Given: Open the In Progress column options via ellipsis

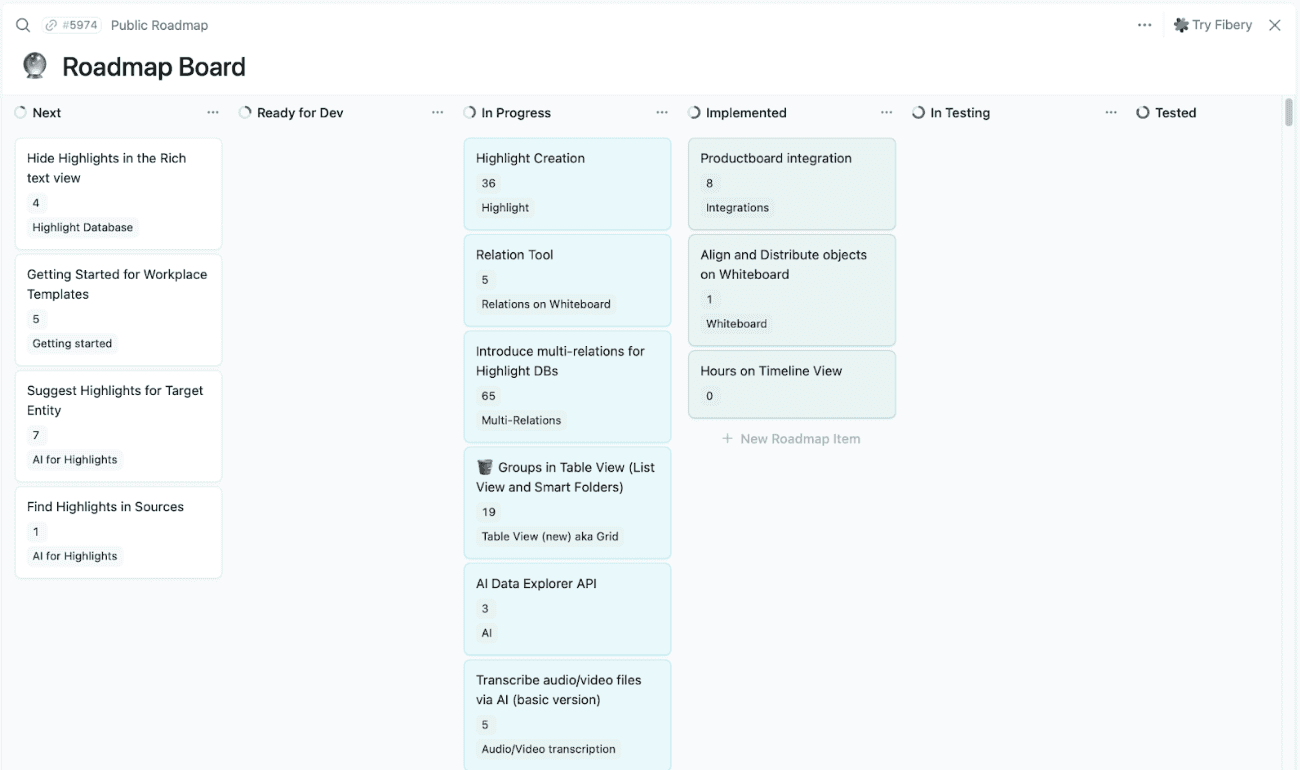Looking at the screenshot, I should 661,112.
